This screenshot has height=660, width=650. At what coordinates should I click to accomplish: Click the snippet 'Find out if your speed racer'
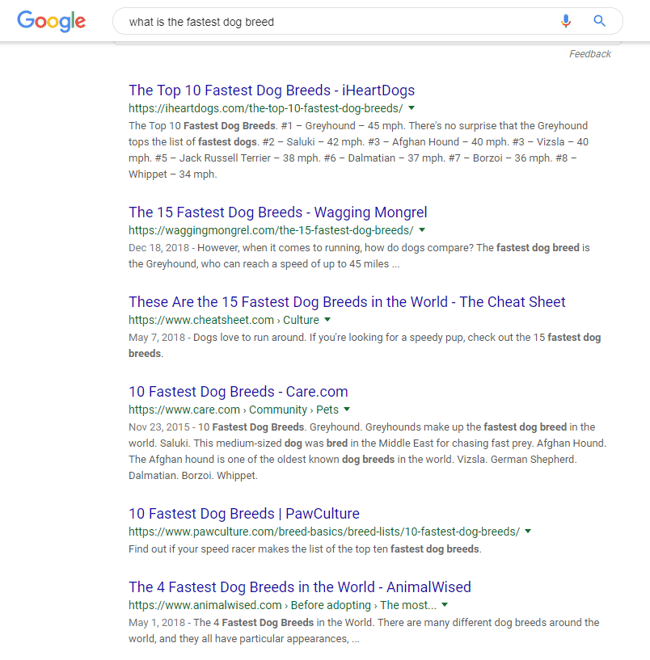click(x=305, y=549)
